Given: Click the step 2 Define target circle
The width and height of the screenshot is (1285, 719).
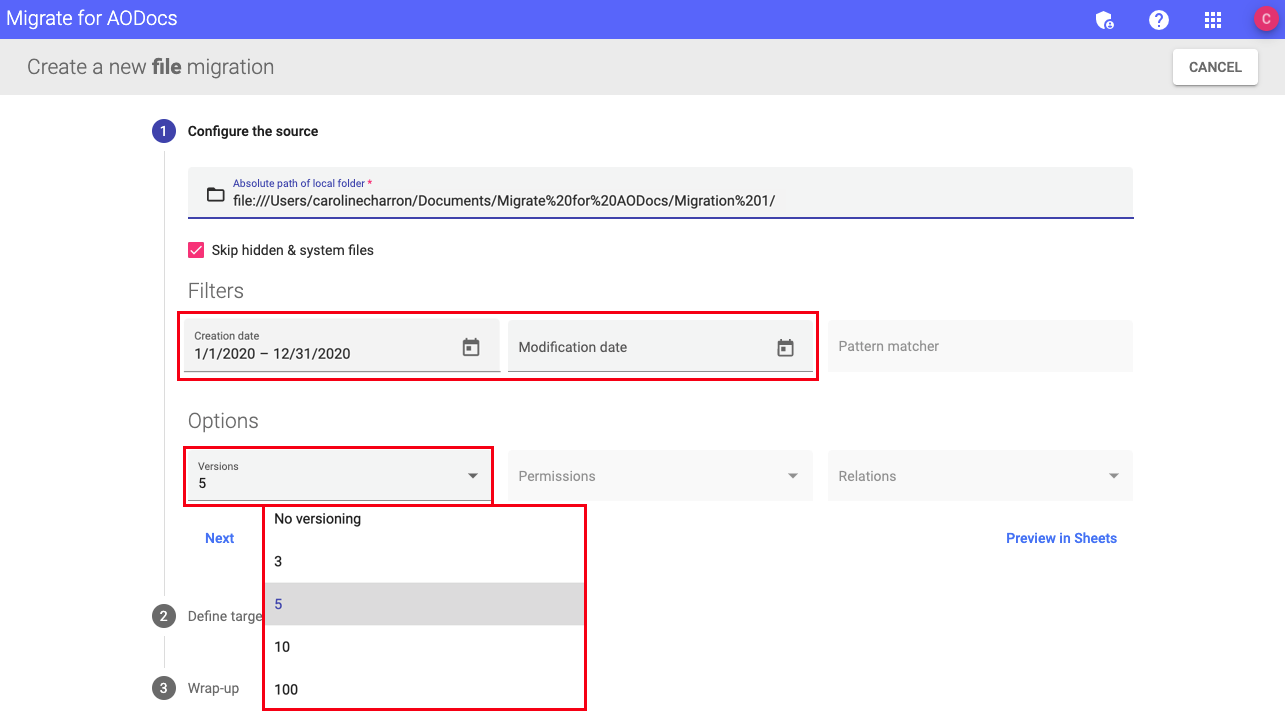Looking at the screenshot, I should (x=163, y=616).
